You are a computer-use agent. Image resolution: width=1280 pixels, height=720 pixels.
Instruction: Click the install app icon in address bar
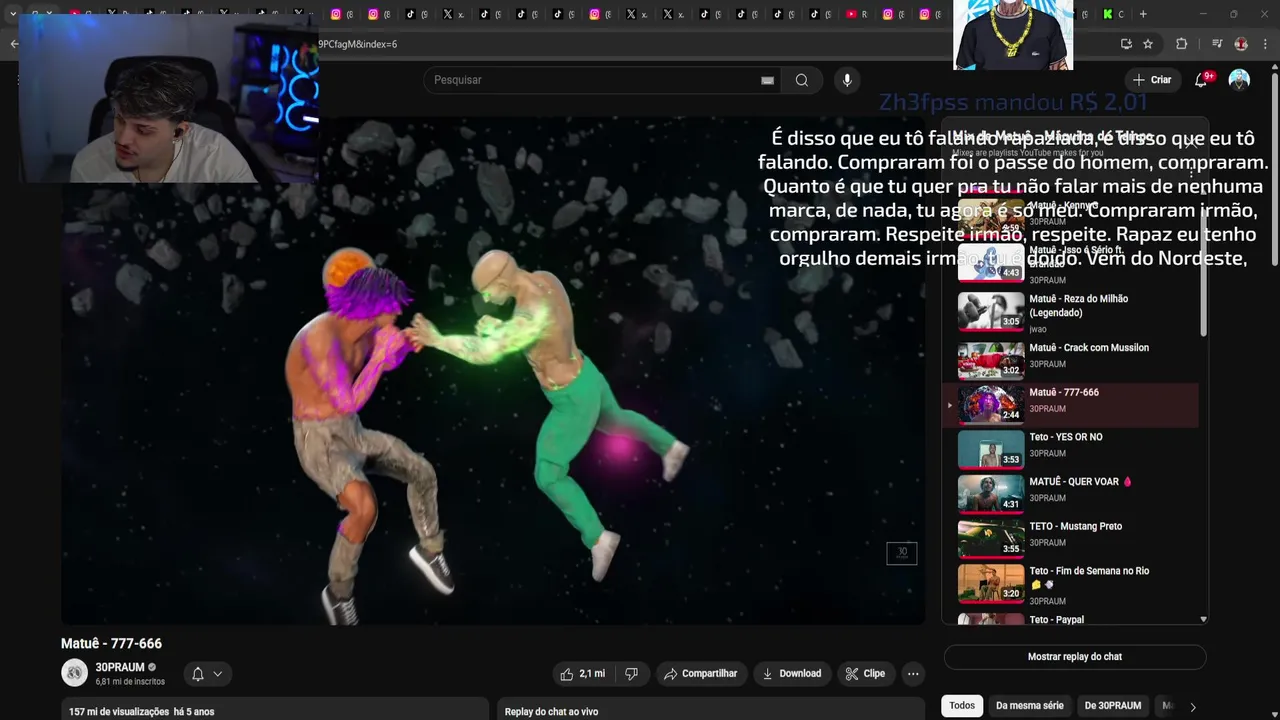click(1126, 44)
